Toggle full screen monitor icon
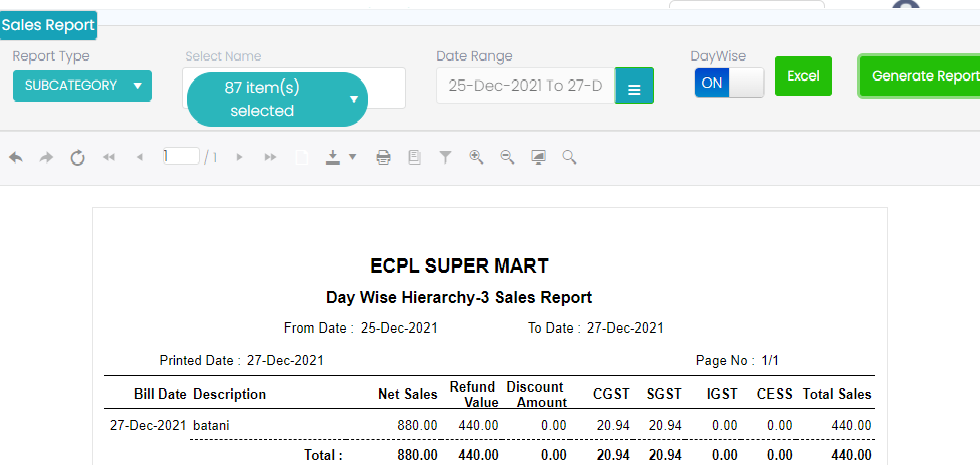 pyautogui.click(x=538, y=157)
